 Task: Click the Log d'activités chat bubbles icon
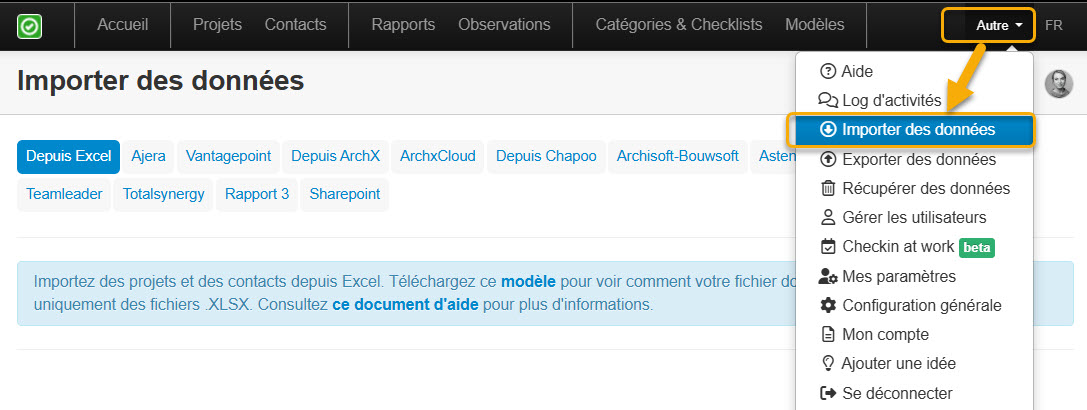point(828,101)
